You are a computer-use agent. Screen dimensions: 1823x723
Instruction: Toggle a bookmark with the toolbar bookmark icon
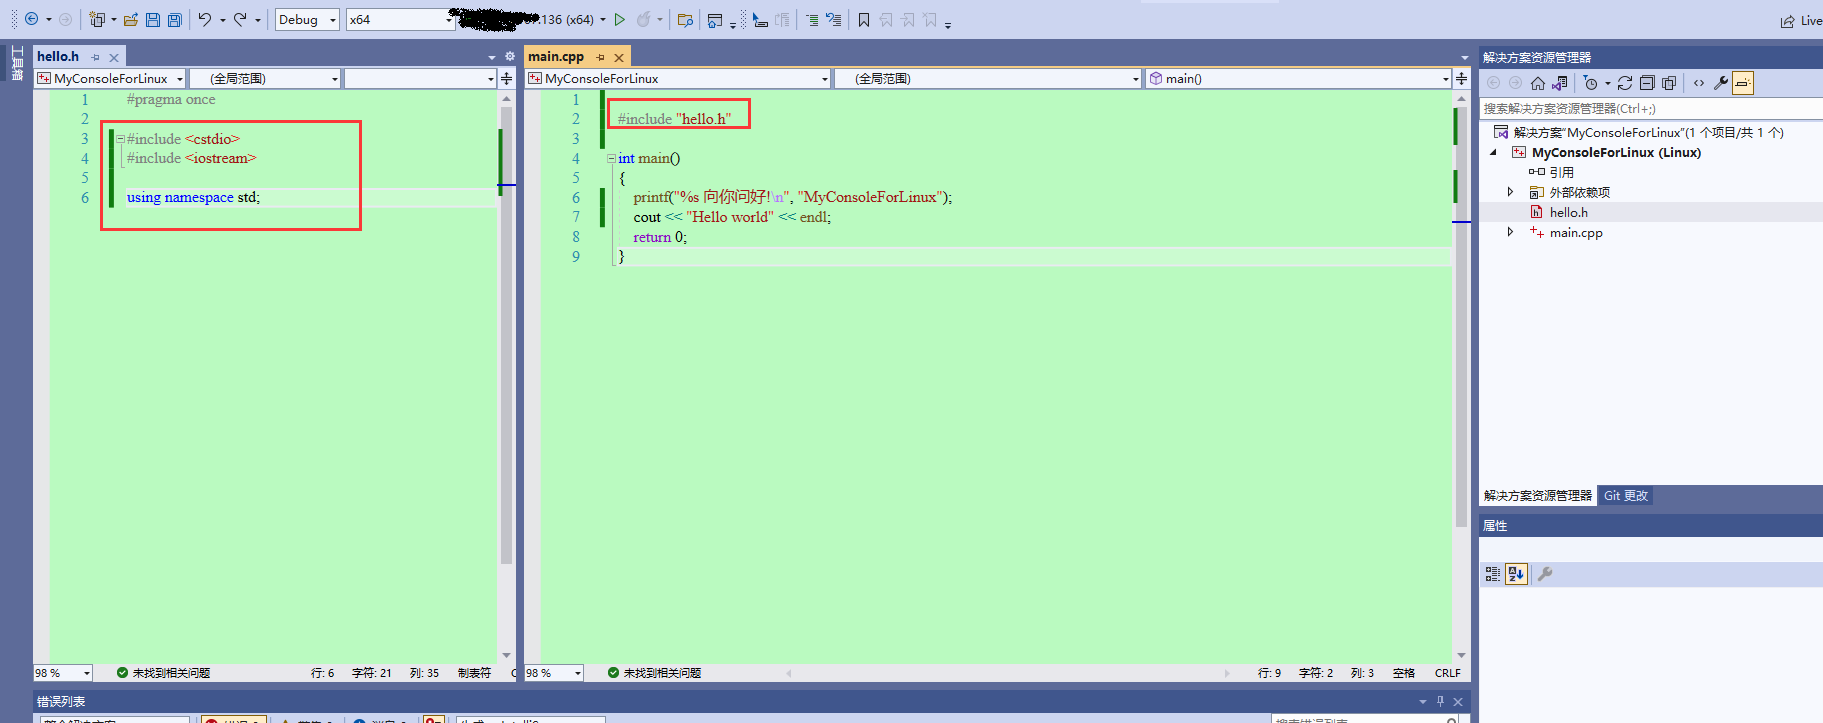pos(864,19)
